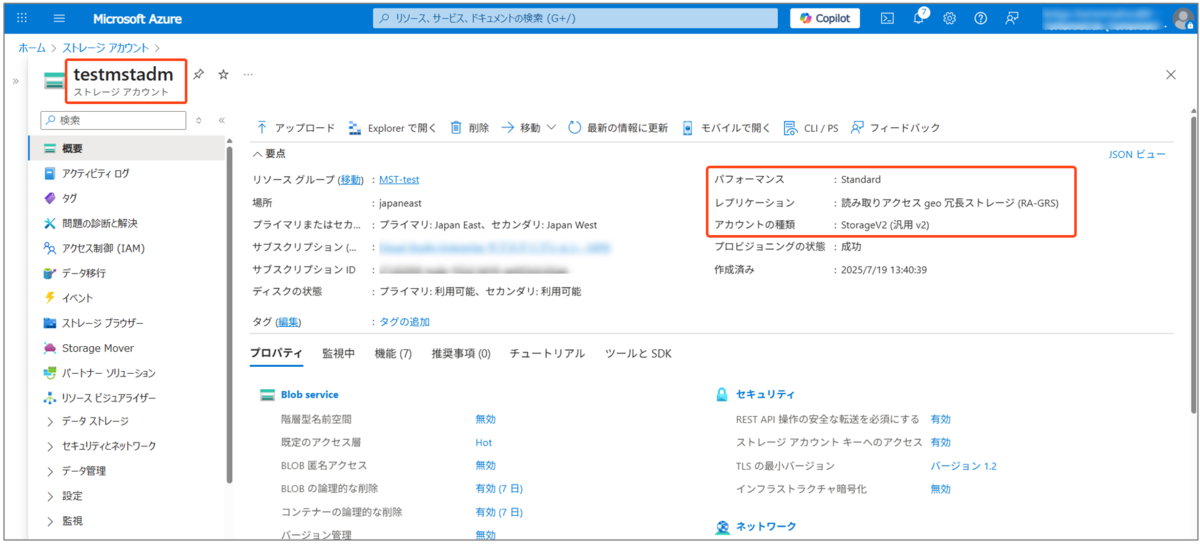The width and height of the screenshot is (1200, 544).
Task: Open the feedback person icon in header
Action: click(1012, 18)
